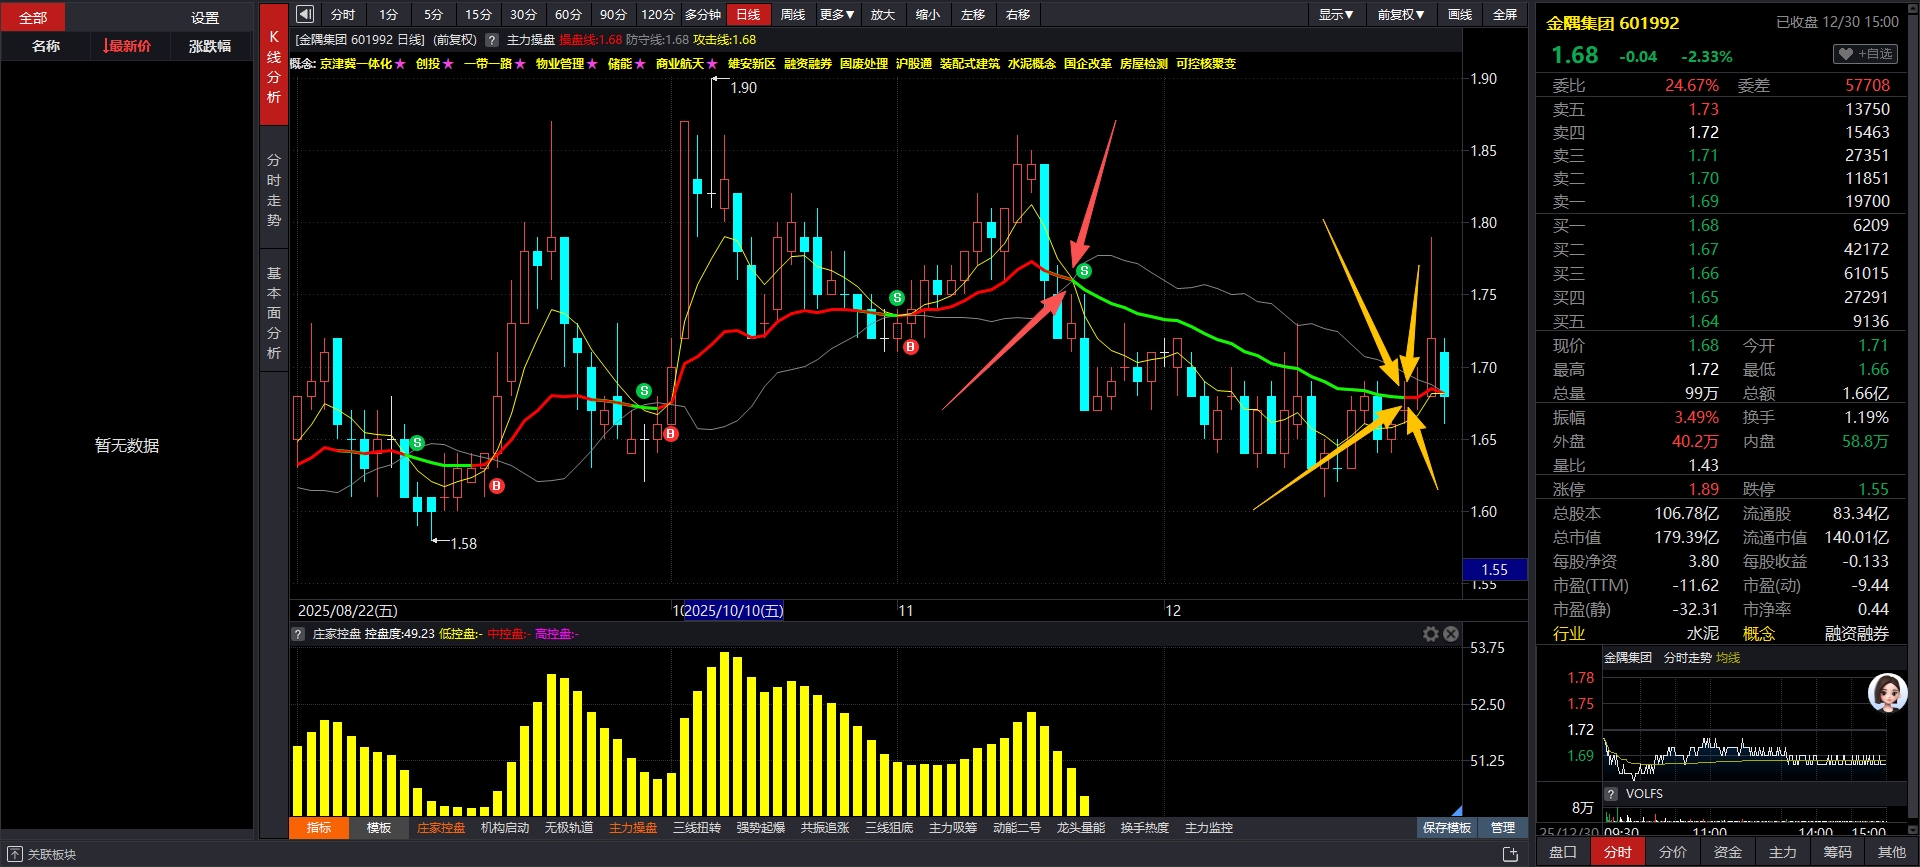The width and height of the screenshot is (1920, 867).
Task: Click the 全屏 fullscreen button
Action: click(1505, 14)
